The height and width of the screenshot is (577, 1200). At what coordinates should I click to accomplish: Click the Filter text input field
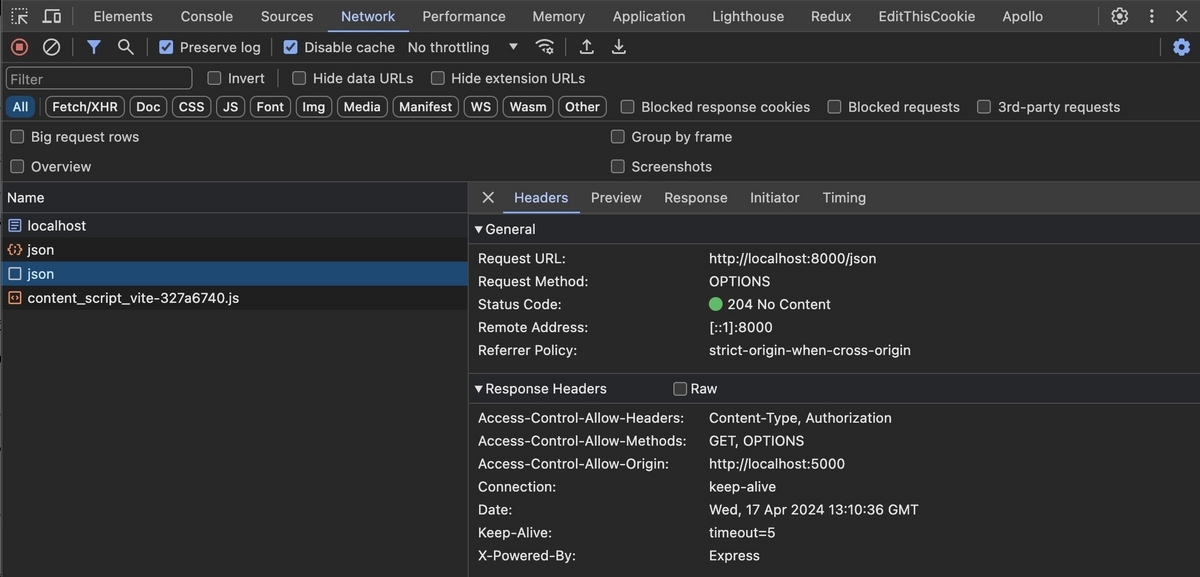(x=99, y=78)
